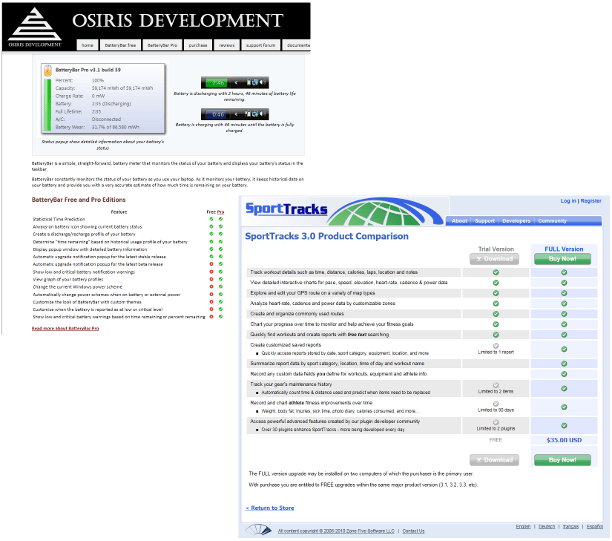Click FULL check for 'Summarize report data' row
Viewport: 612px width, 541px height.
click(564, 363)
